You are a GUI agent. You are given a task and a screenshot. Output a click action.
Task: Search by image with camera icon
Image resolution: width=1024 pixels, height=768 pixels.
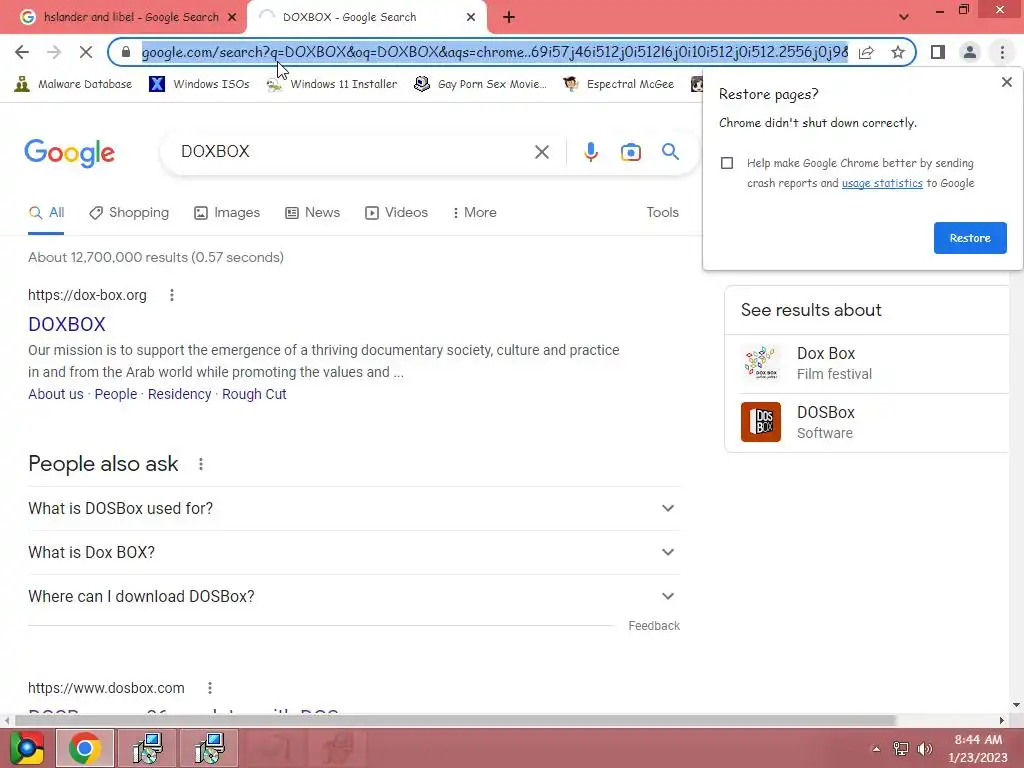point(630,152)
